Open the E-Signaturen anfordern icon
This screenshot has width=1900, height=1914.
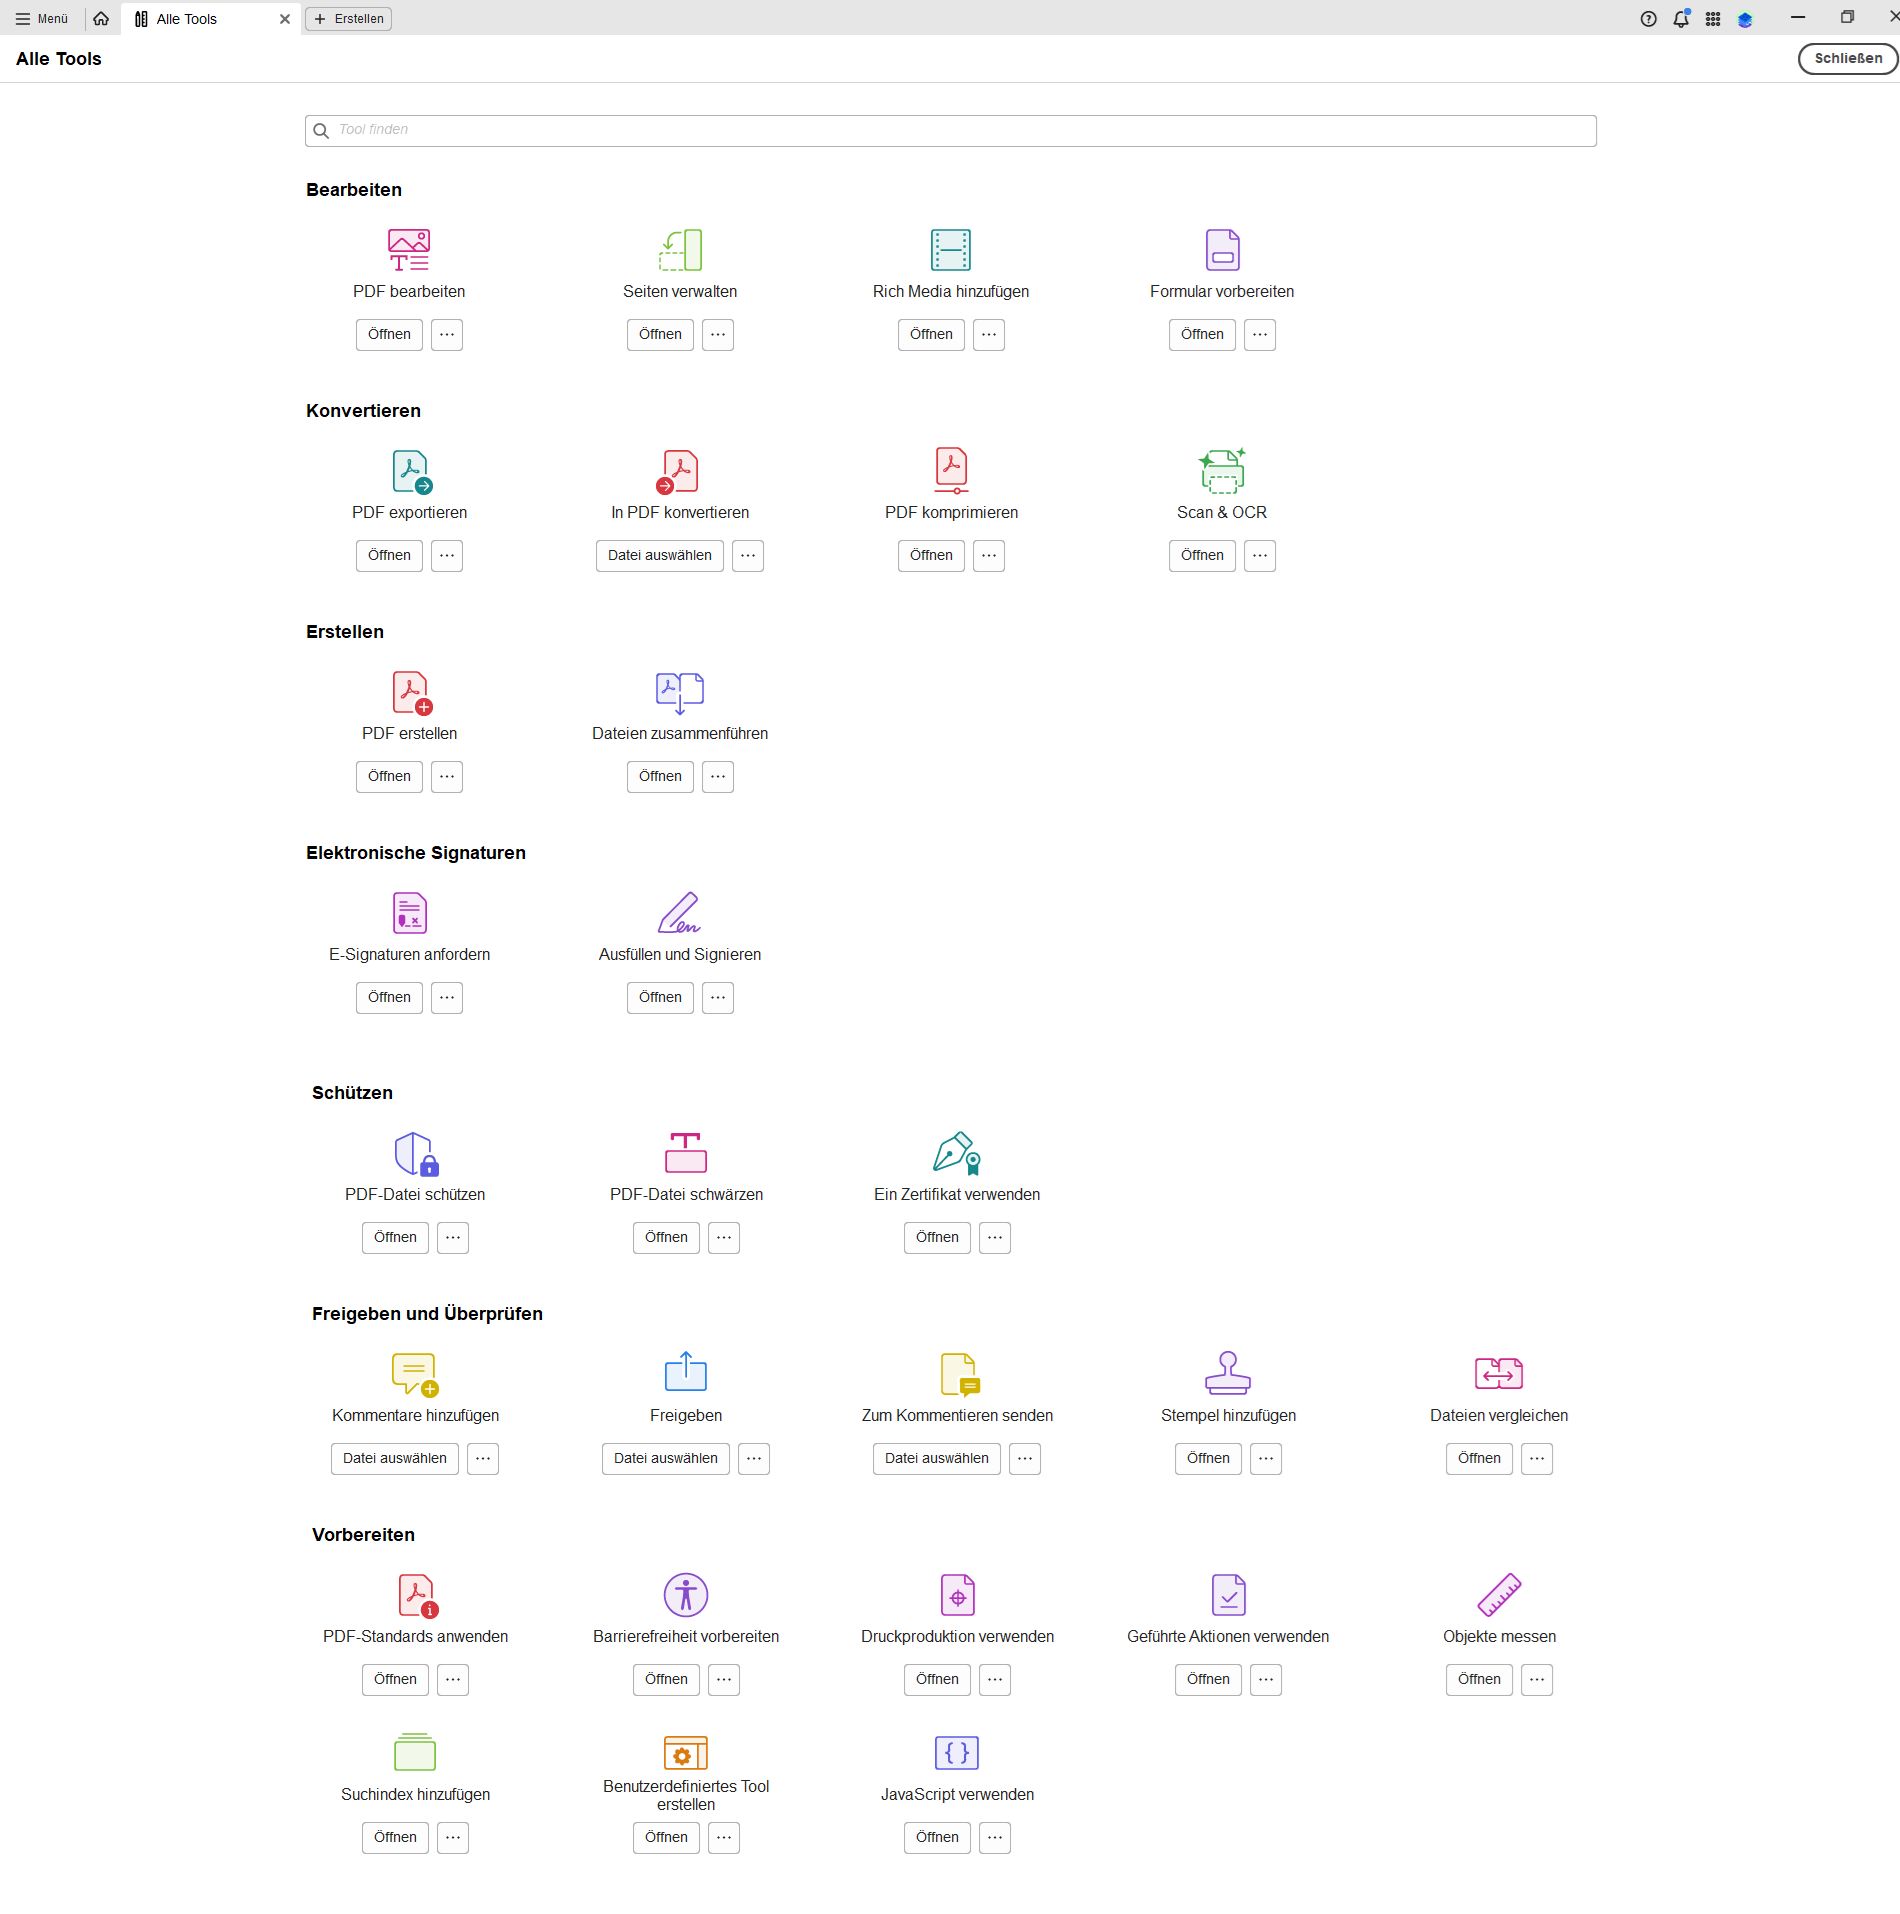coord(409,913)
